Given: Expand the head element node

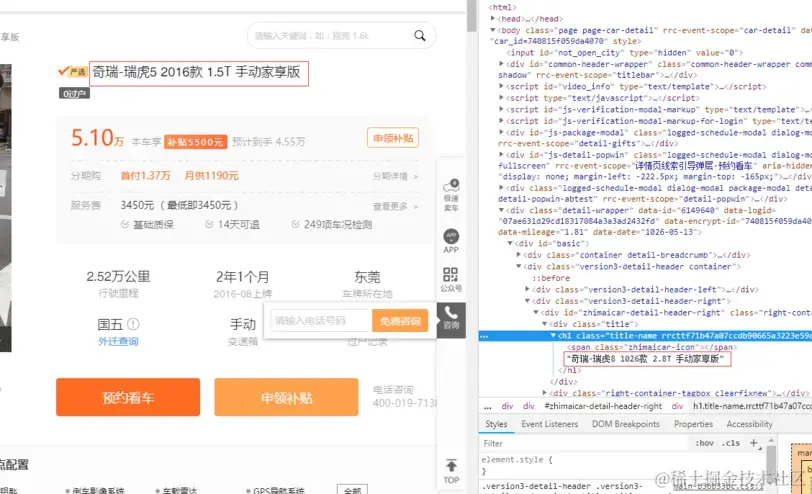Looking at the screenshot, I should pyautogui.click(x=492, y=19).
